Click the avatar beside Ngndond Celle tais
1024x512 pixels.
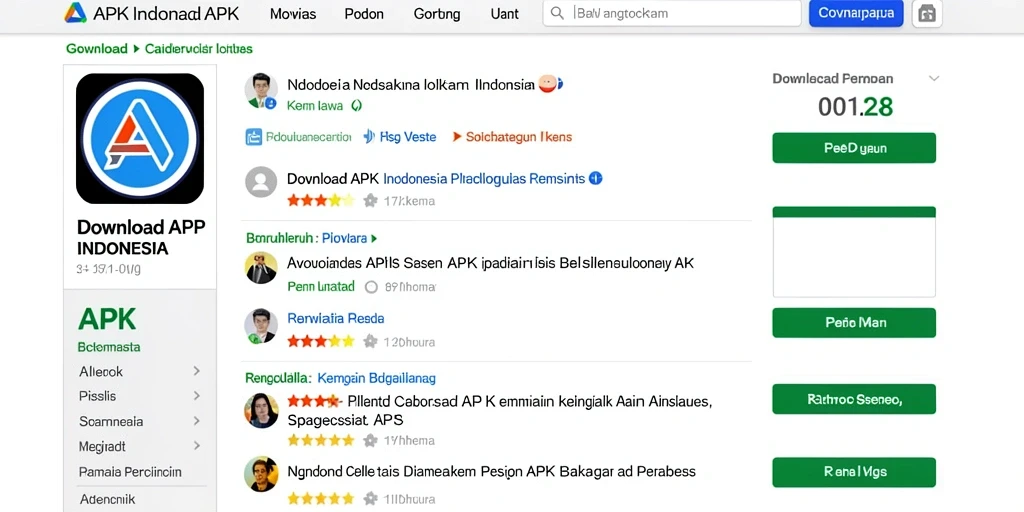[261, 474]
